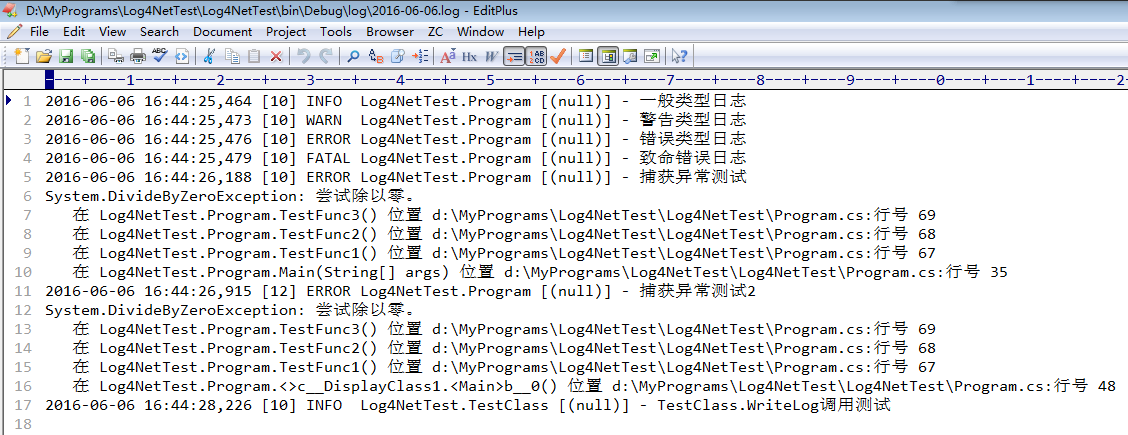Show the document selector icon
Viewport: 1128px width, 435px height.
click(586, 56)
